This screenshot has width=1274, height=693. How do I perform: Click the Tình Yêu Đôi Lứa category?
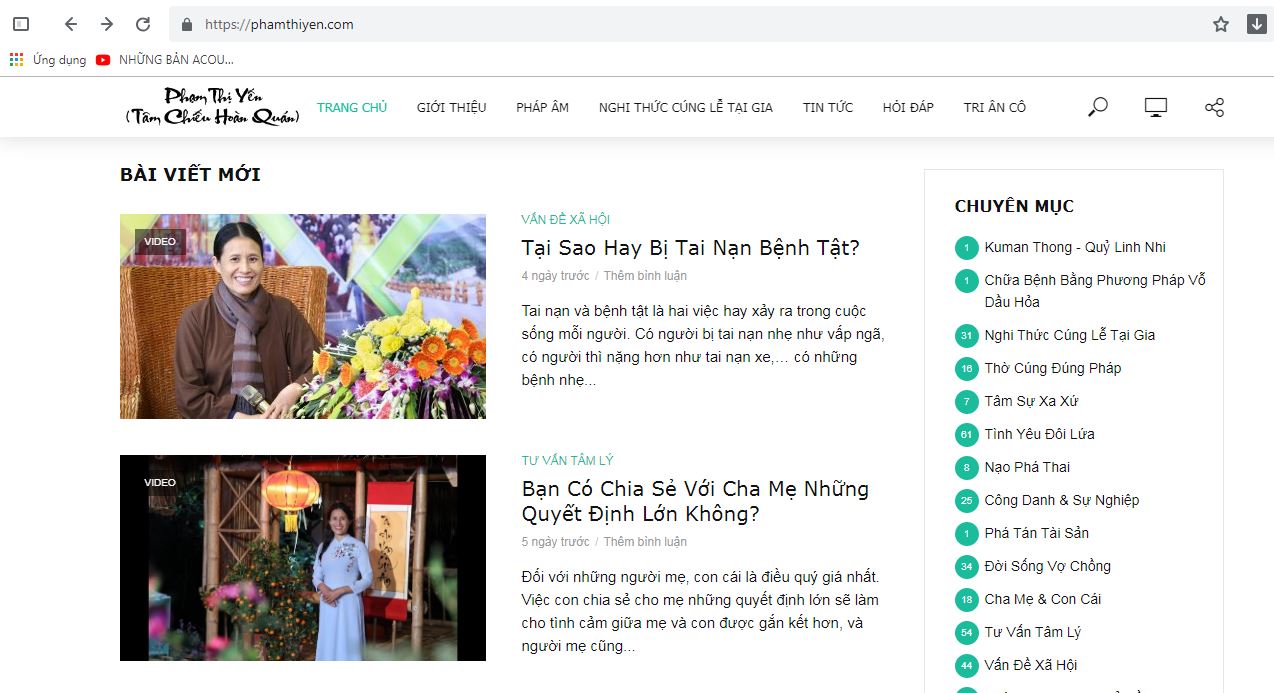click(x=1039, y=434)
